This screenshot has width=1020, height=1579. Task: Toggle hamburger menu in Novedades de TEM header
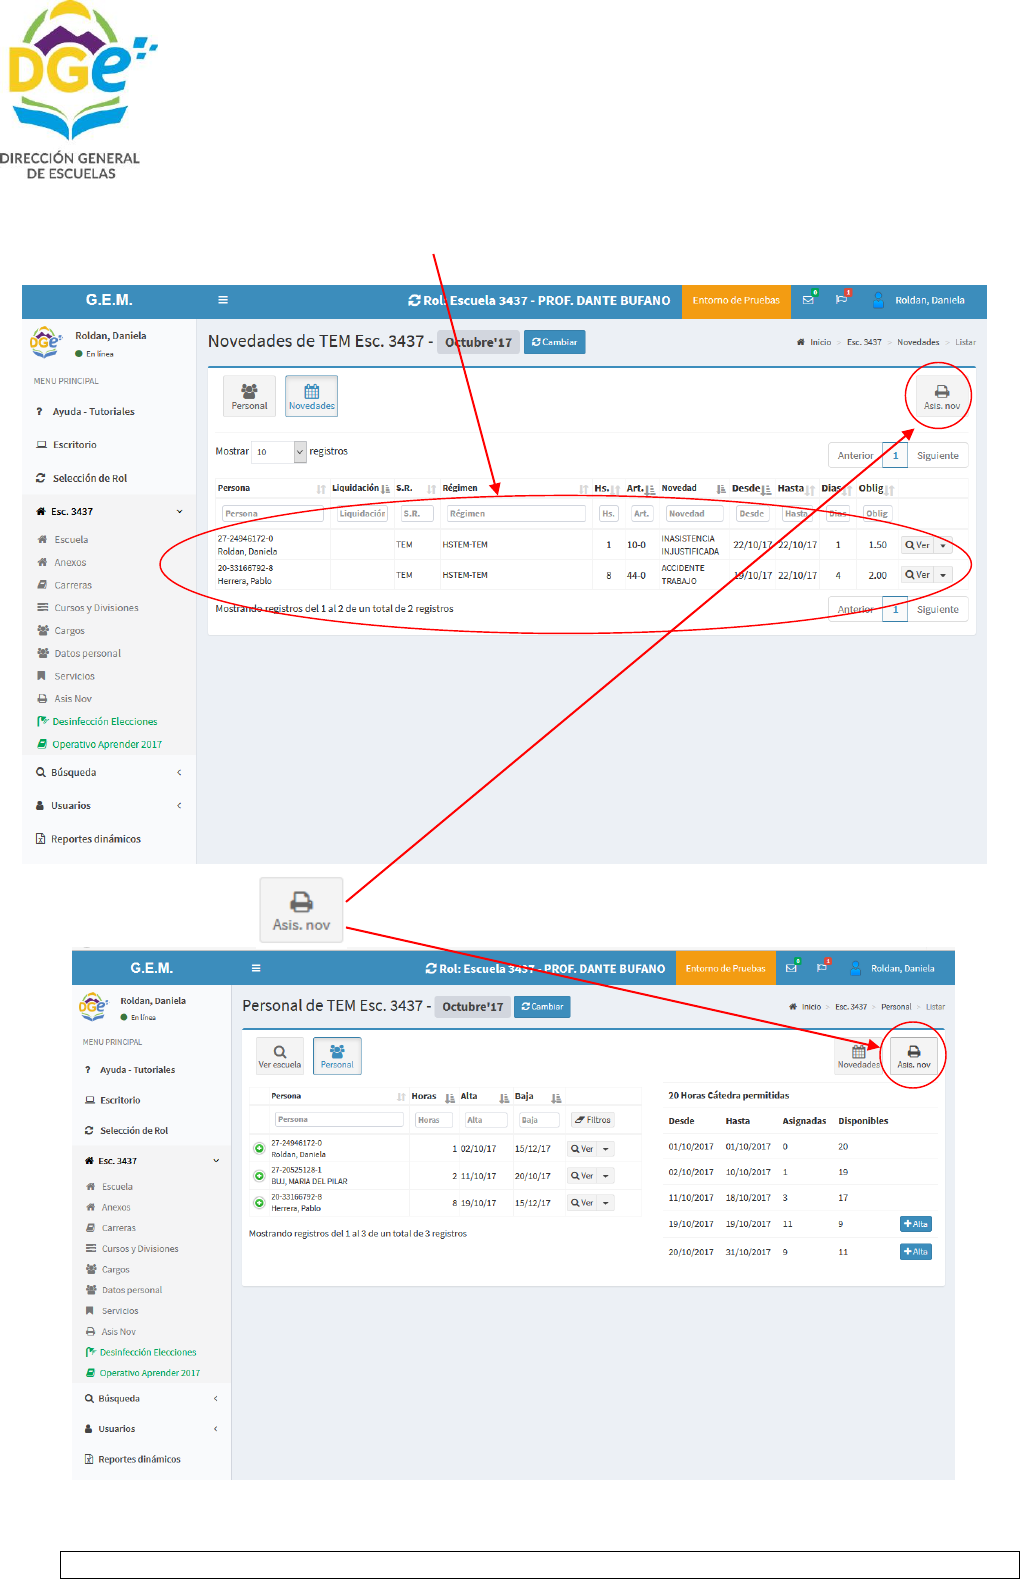pyautogui.click(x=223, y=300)
